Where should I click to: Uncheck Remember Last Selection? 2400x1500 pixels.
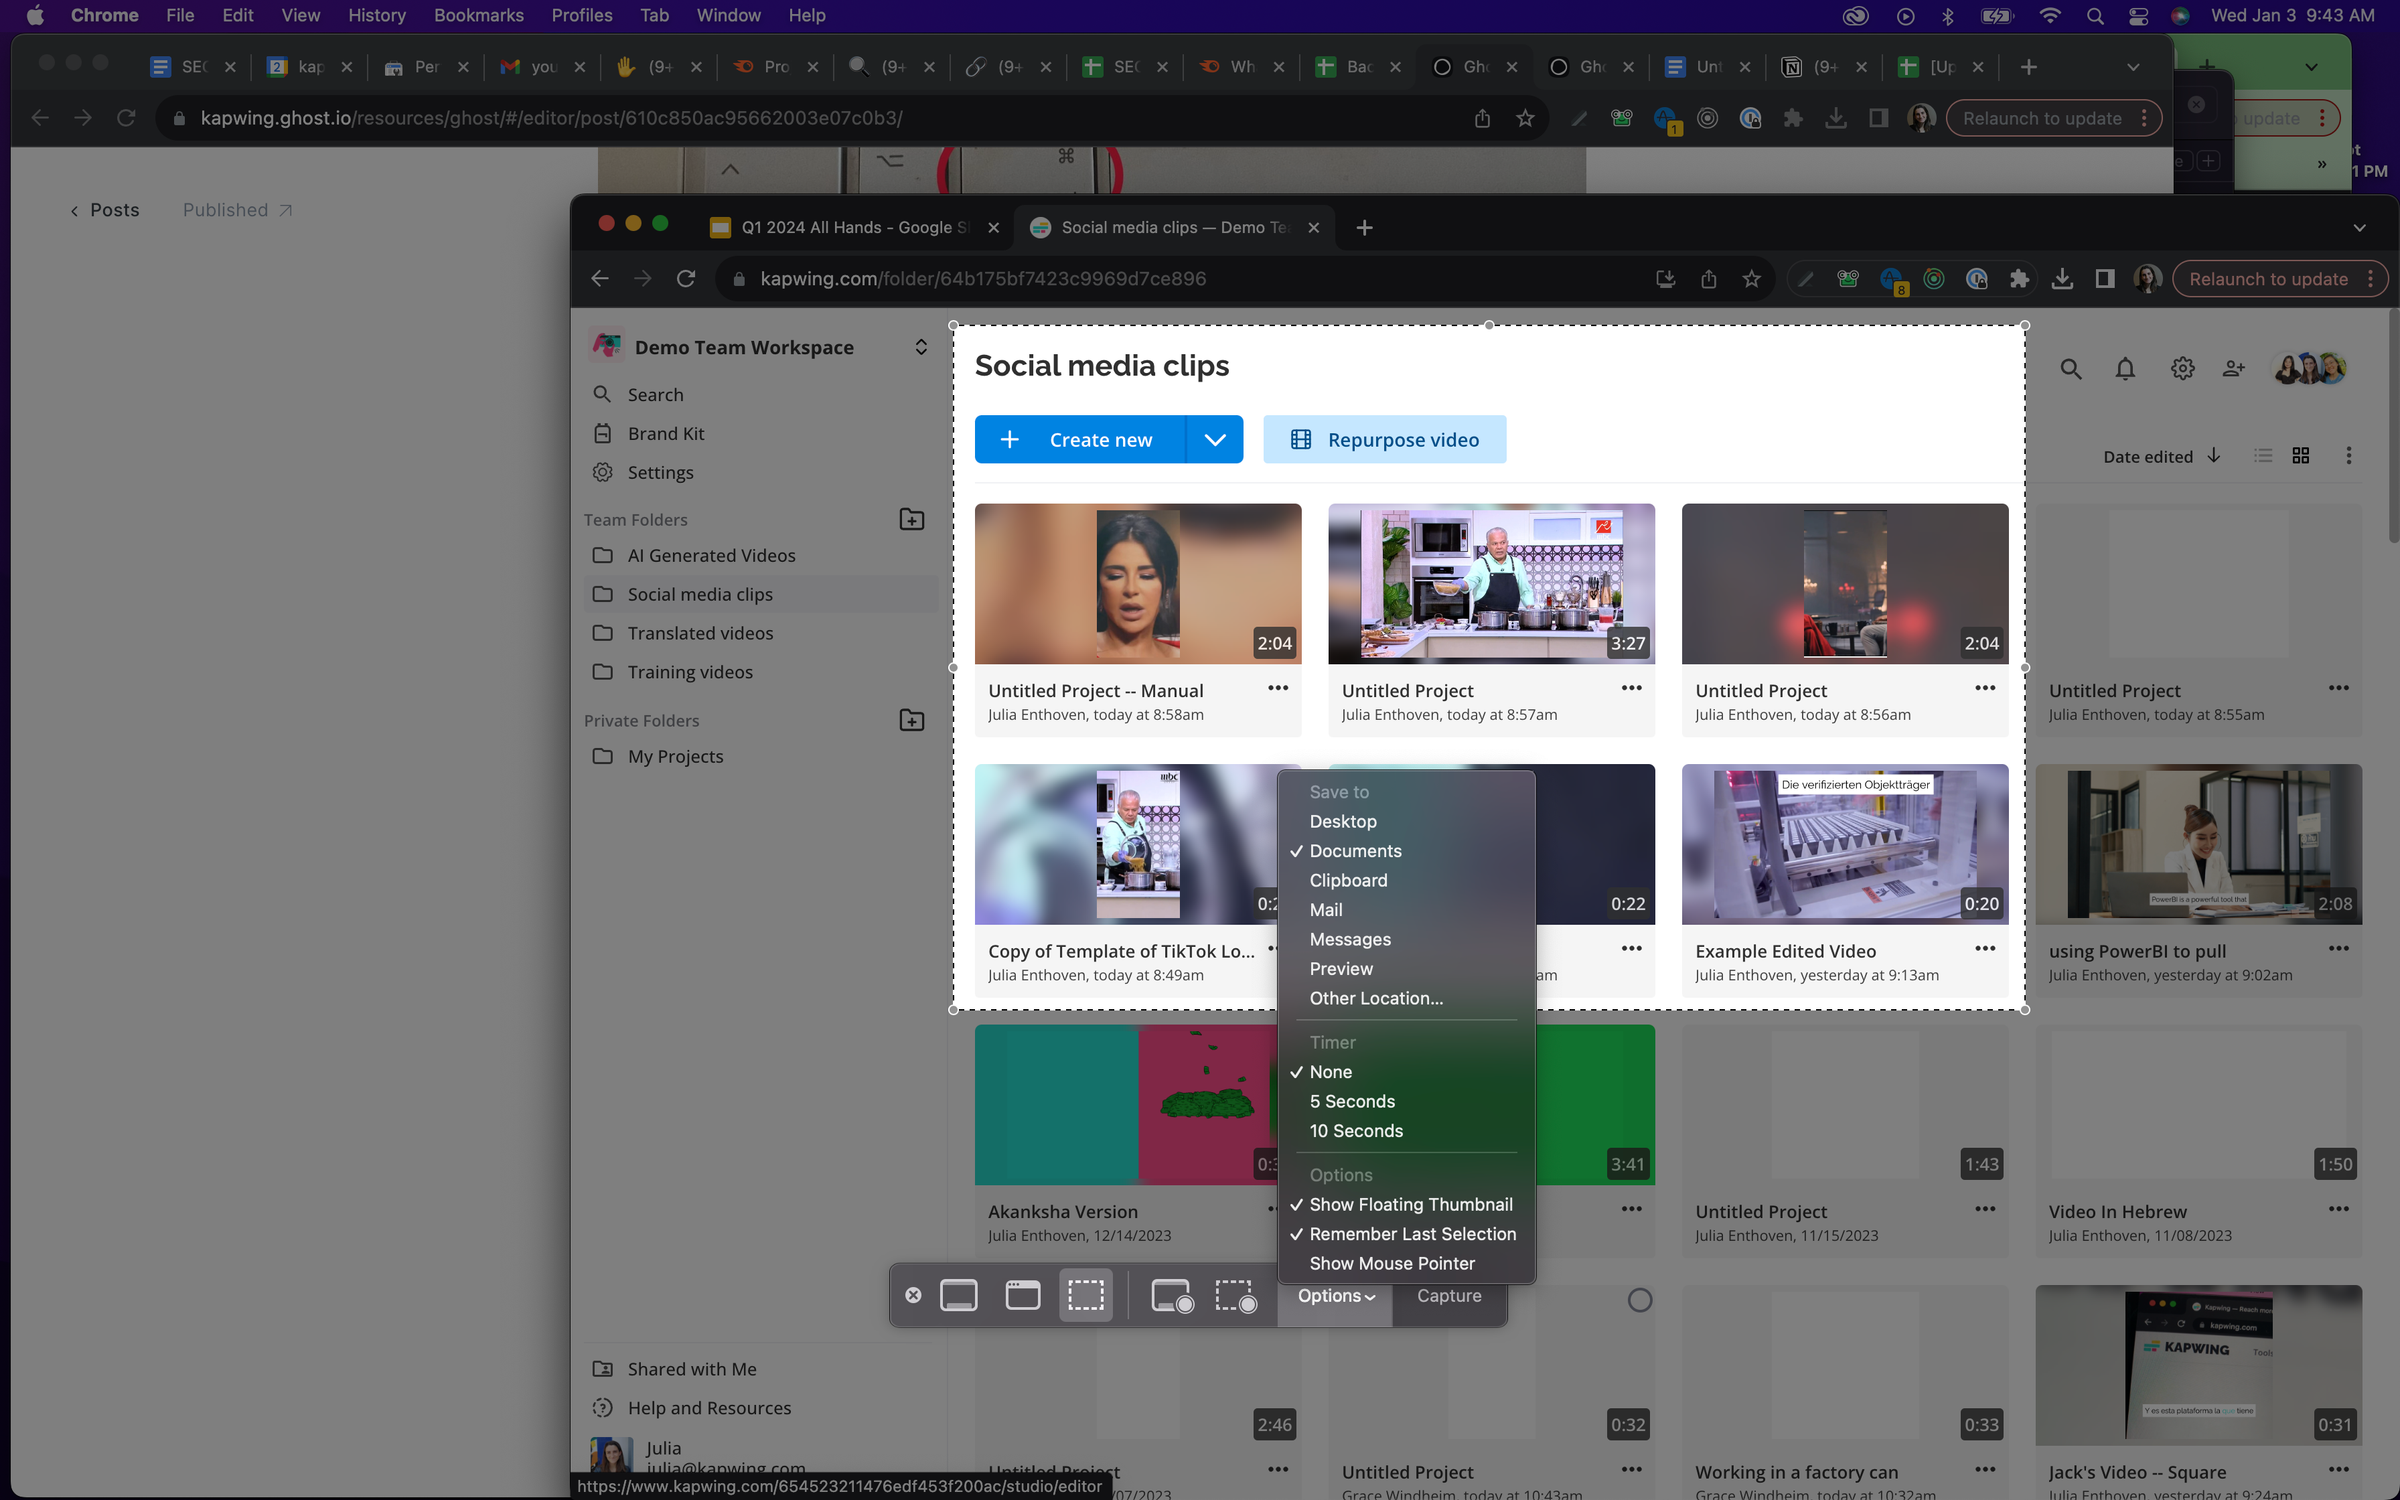pos(1412,1233)
